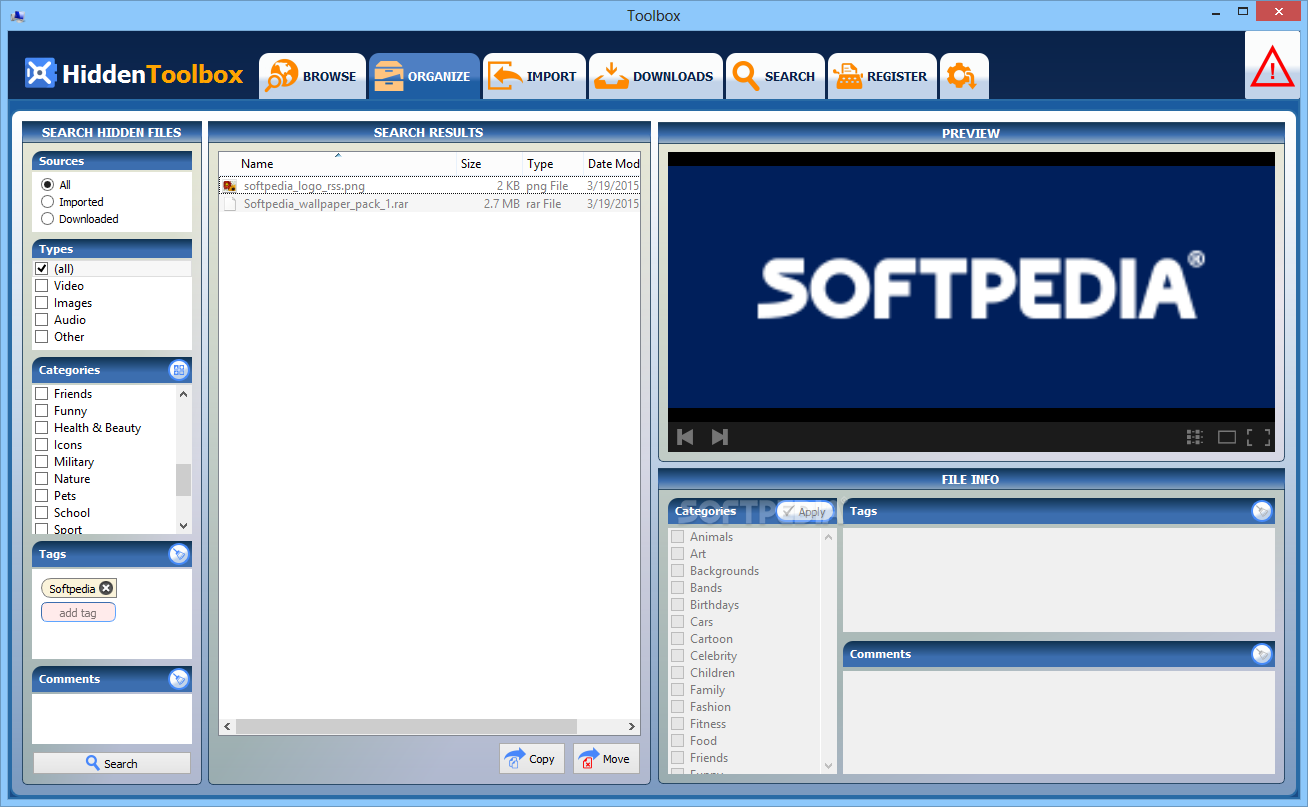Image resolution: width=1308 pixels, height=807 pixels.
Task: Sort results by Size column
Action: tap(490, 163)
